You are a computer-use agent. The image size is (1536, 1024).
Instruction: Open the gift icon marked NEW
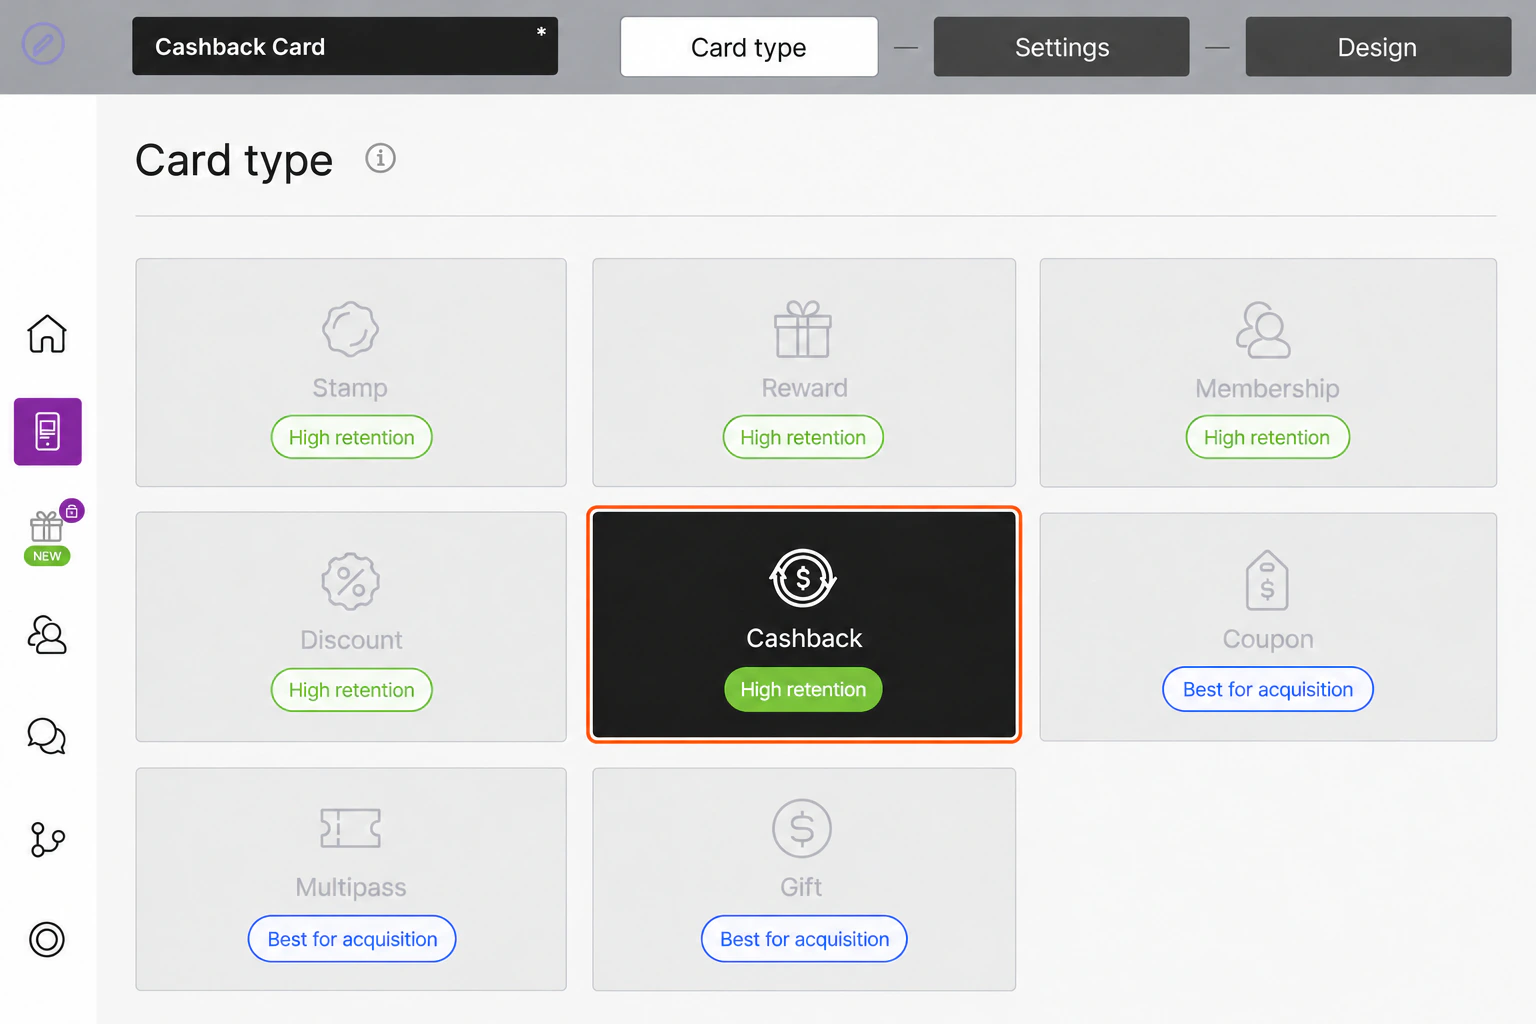[46, 526]
